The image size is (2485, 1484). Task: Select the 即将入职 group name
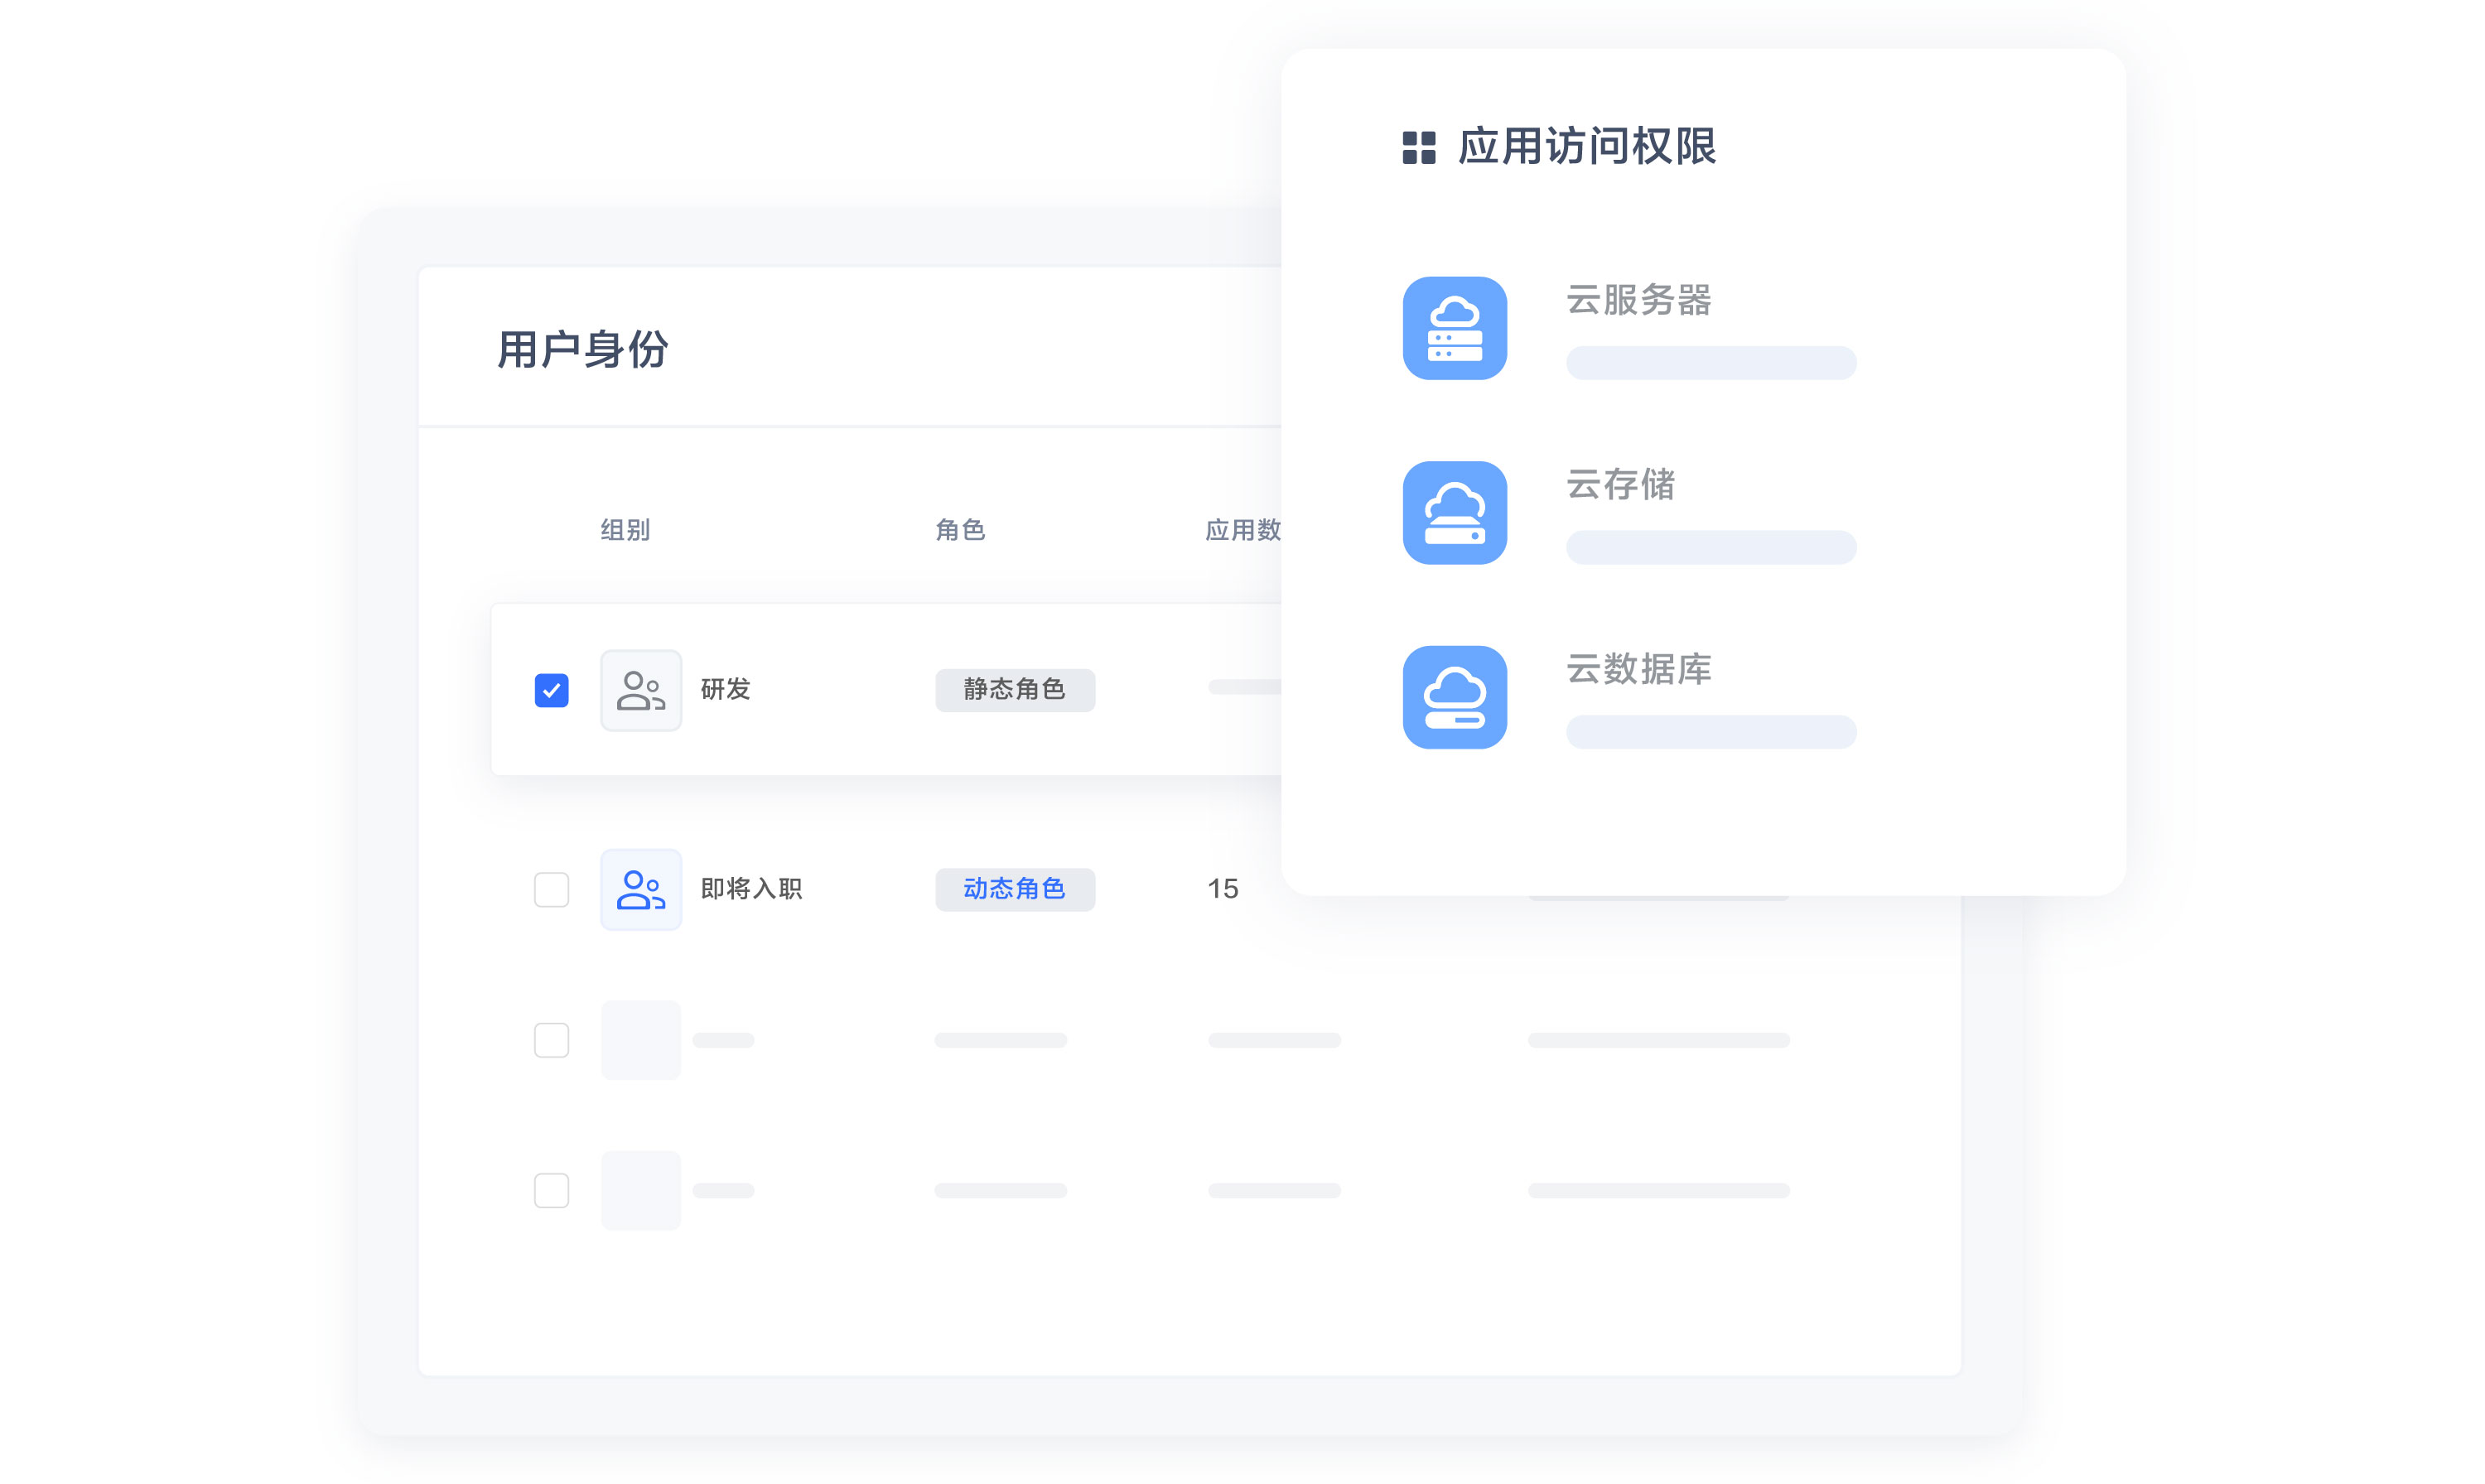click(x=751, y=888)
